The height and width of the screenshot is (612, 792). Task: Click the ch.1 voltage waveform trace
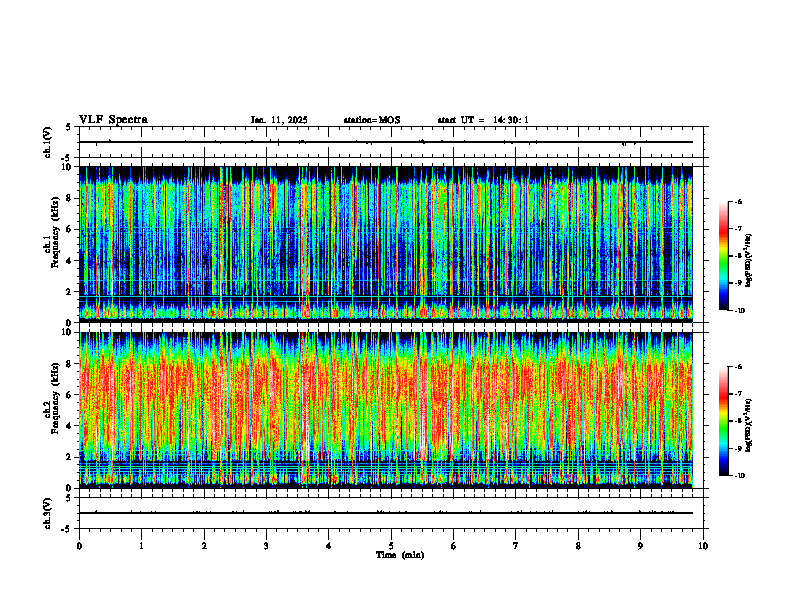point(386,142)
